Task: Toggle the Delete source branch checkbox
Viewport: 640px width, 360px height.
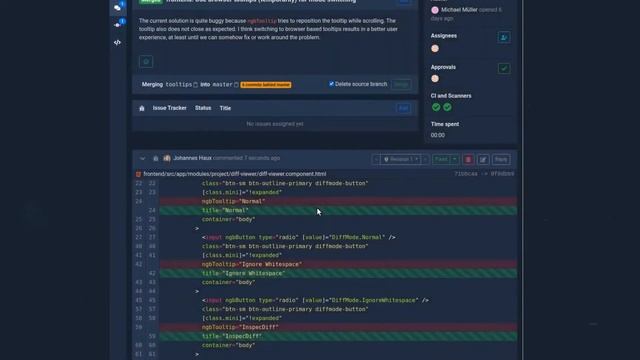Action: click(331, 84)
